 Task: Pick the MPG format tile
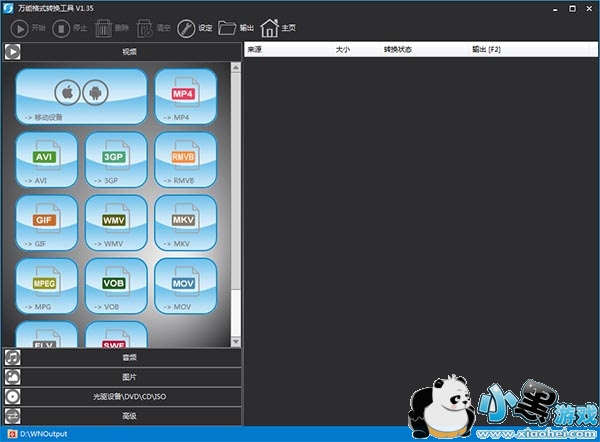click(x=46, y=287)
